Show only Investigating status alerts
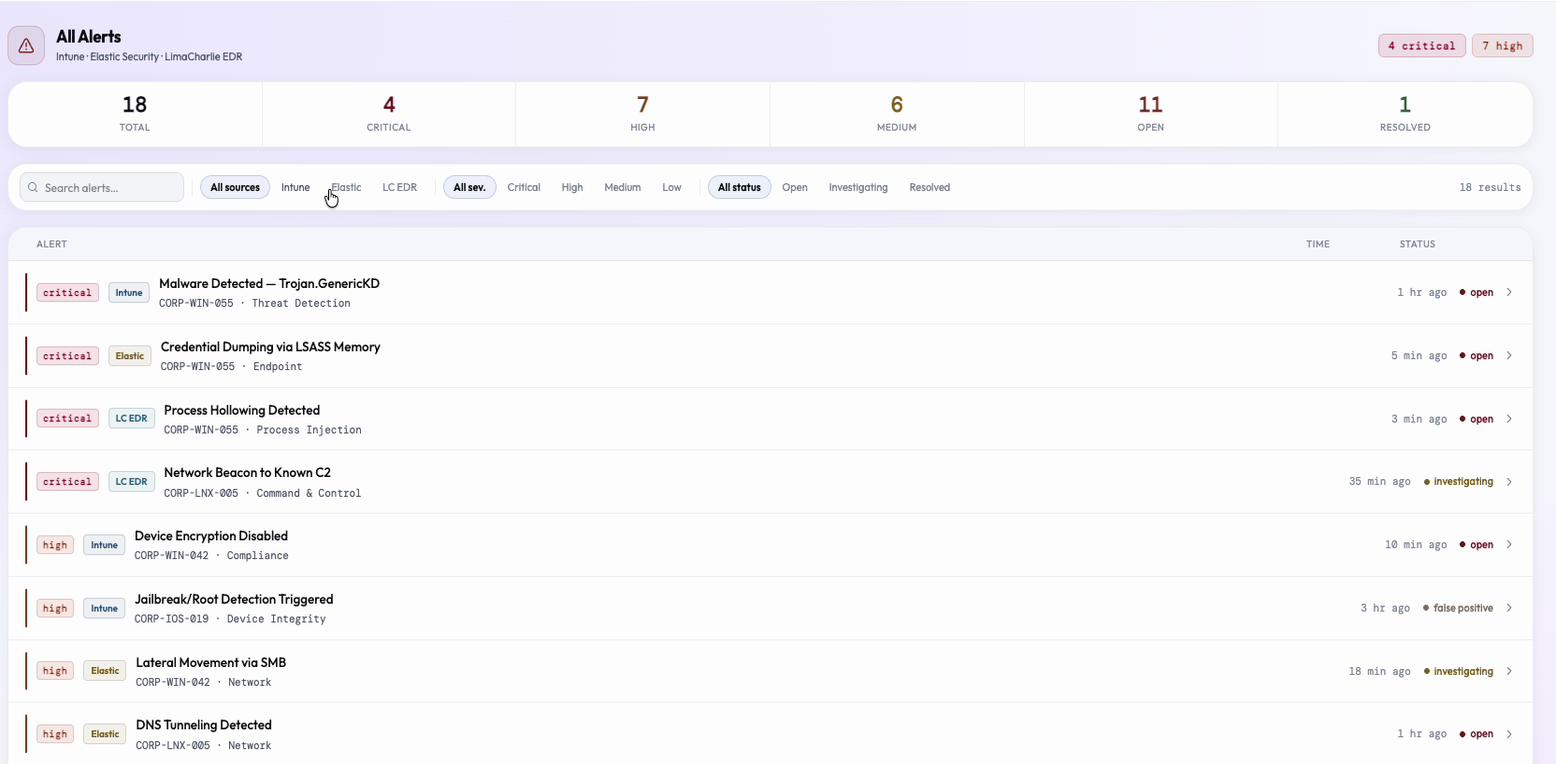1556x764 pixels. 858,187
